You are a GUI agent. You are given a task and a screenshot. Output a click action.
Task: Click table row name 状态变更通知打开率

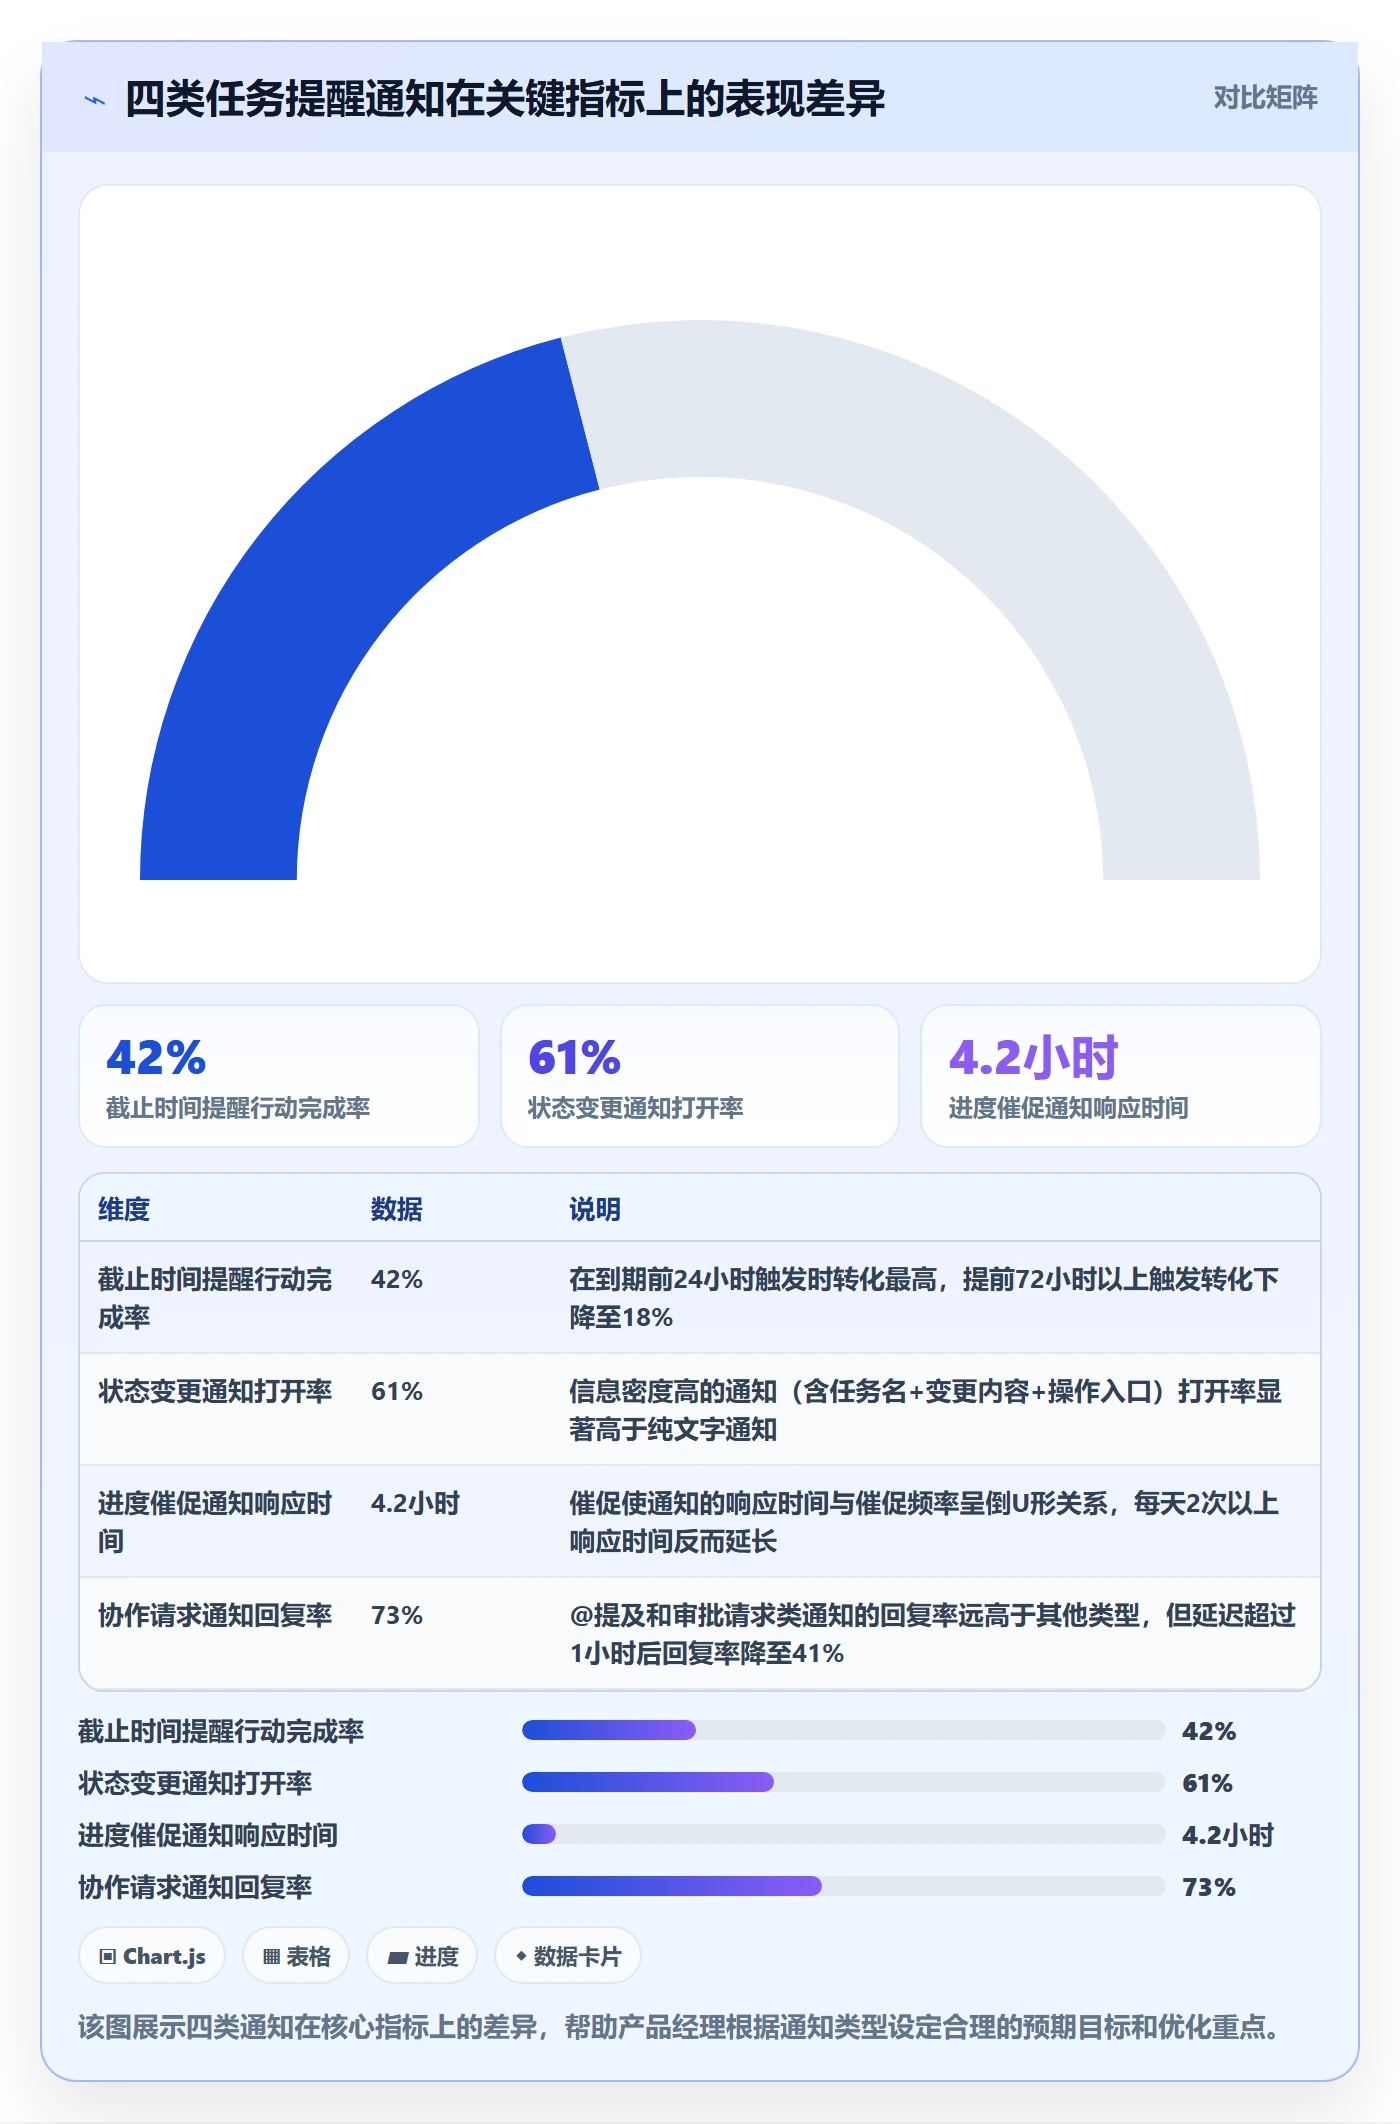click(x=215, y=1391)
